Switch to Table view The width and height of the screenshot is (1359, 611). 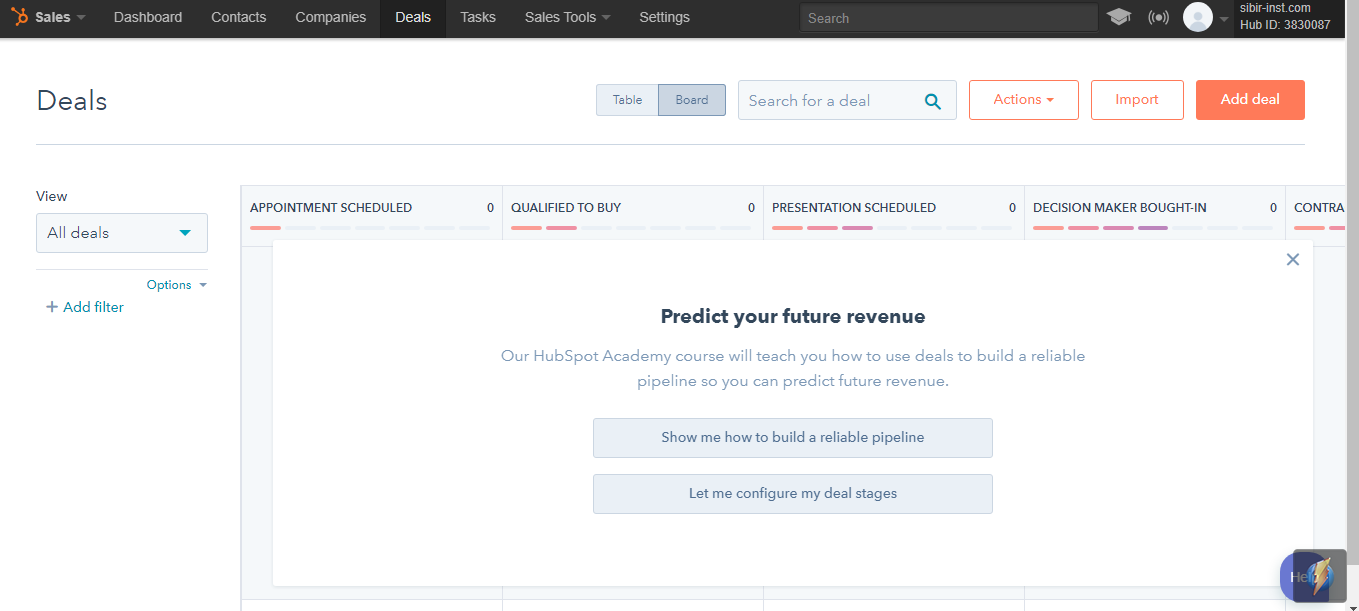tap(627, 99)
